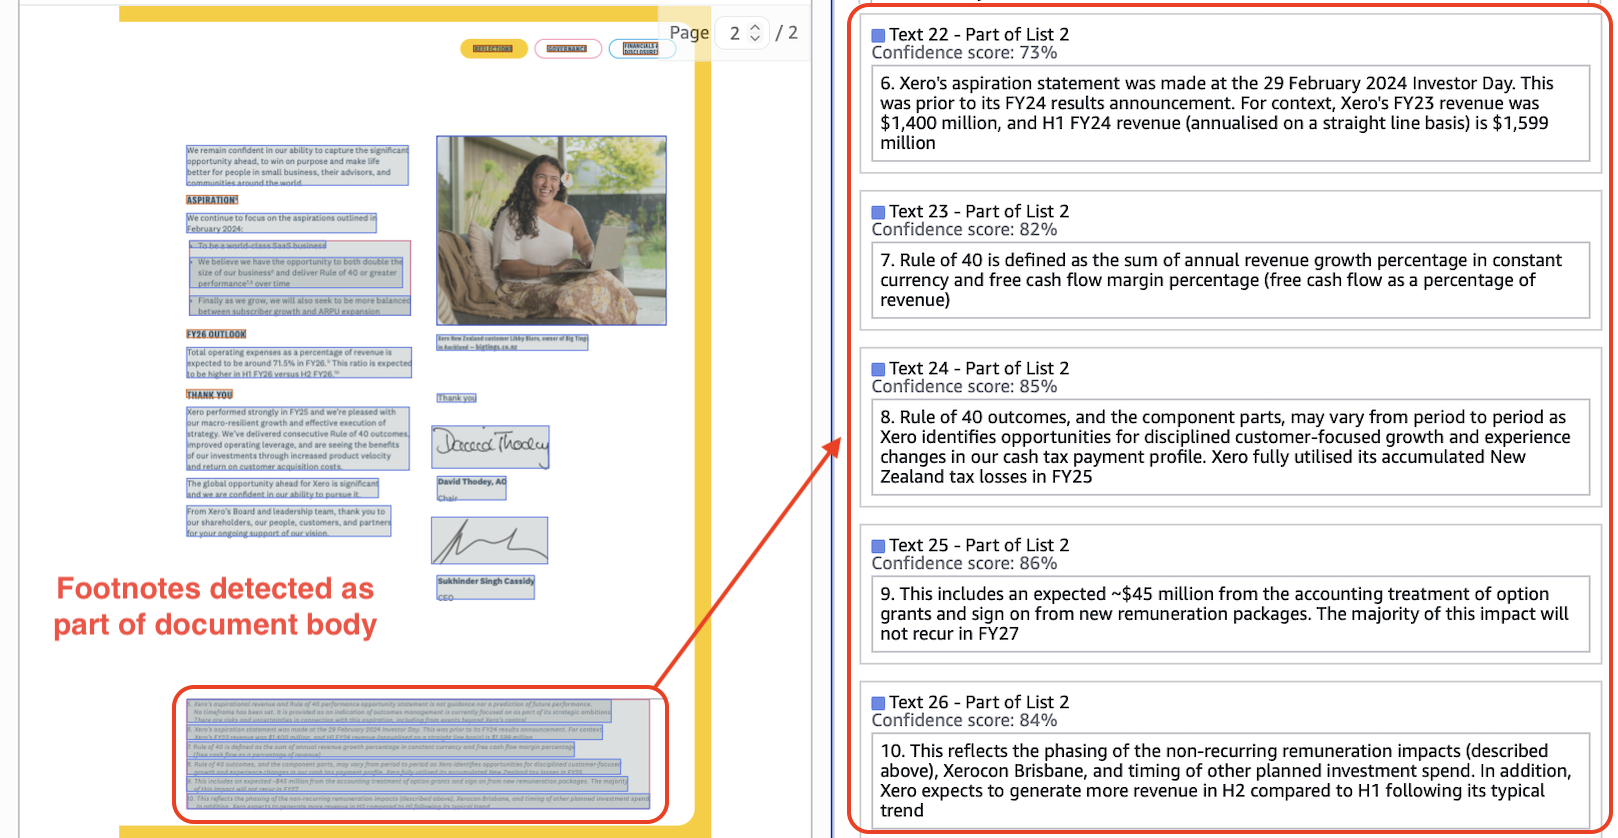Image resolution: width=1618 pixels, height=838 pixels.
Task: Select the Rule of 40 definition text box
Action: click(x=1229, y=280)
